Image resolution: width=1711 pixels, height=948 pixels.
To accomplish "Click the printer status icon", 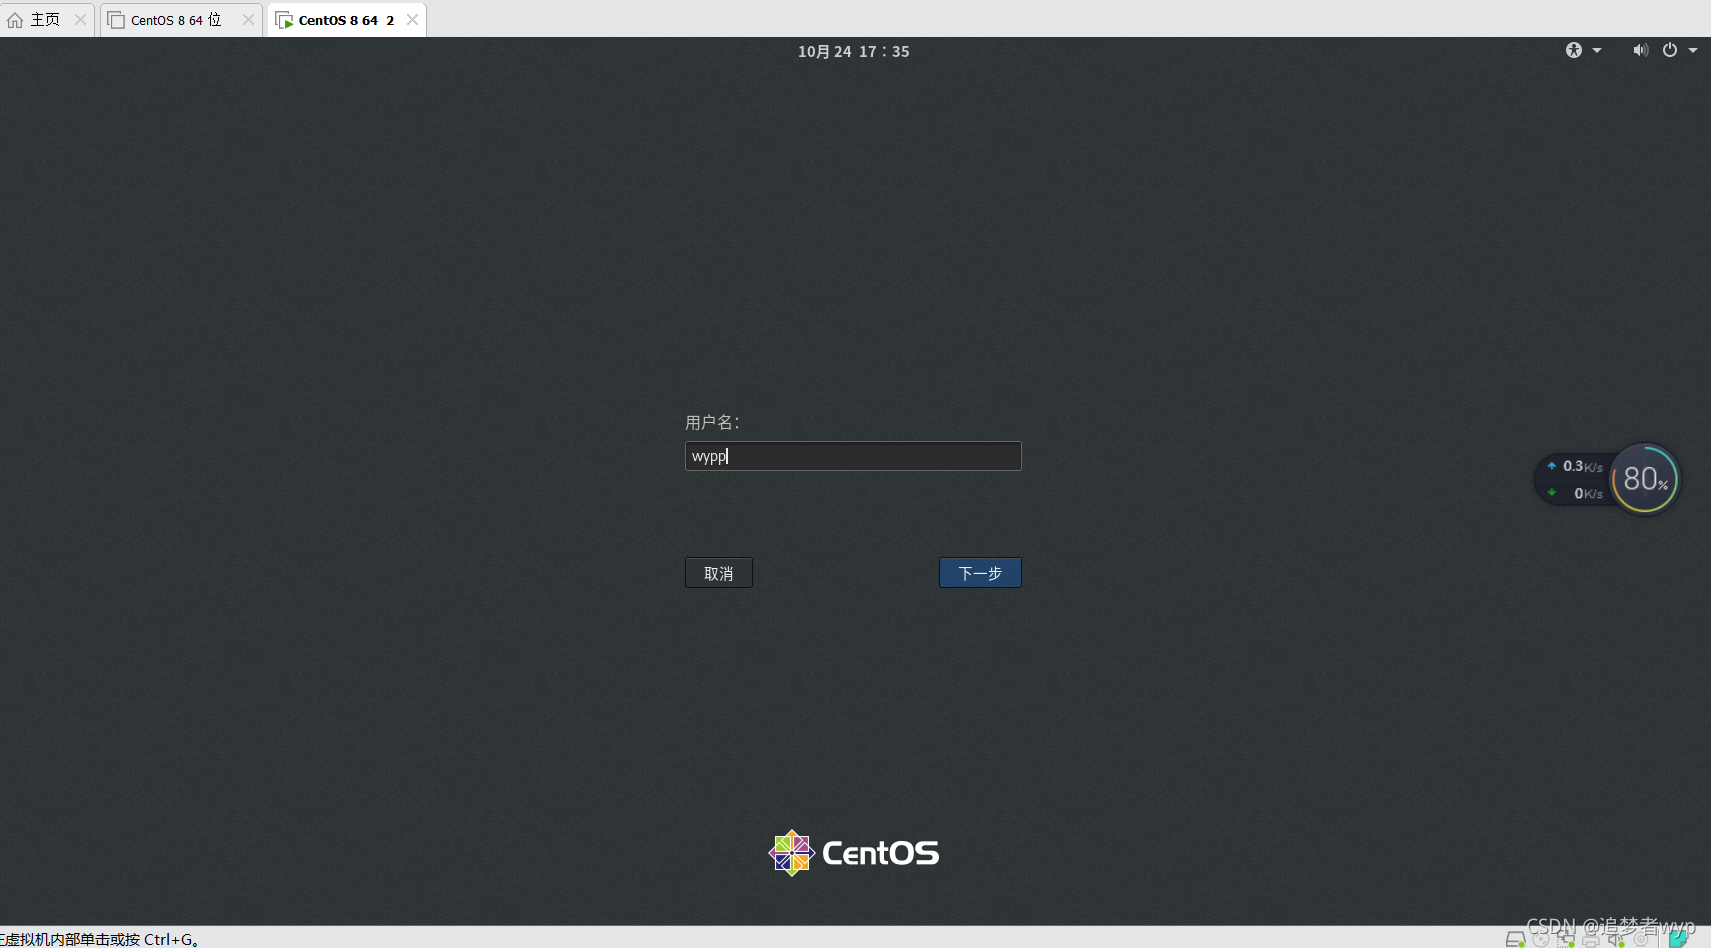I will [x=1591, y=940].
